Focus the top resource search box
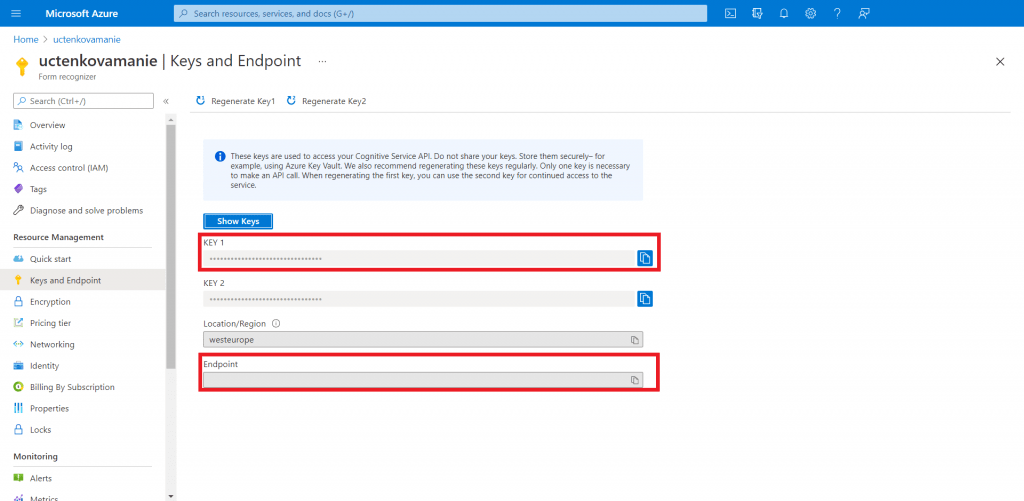Image resolution: width=1024 pixels, height=501 pixels. coord(440,13)
